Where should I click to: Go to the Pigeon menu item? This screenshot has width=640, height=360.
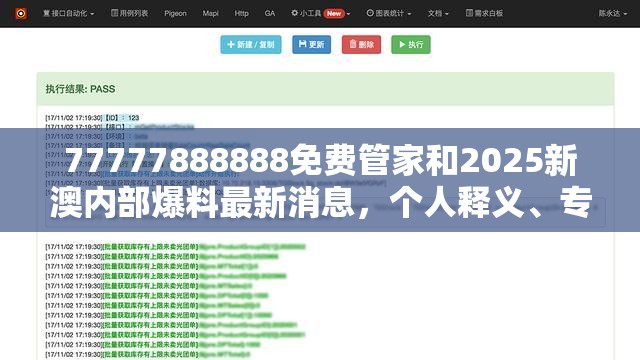(x=175, y=13)
